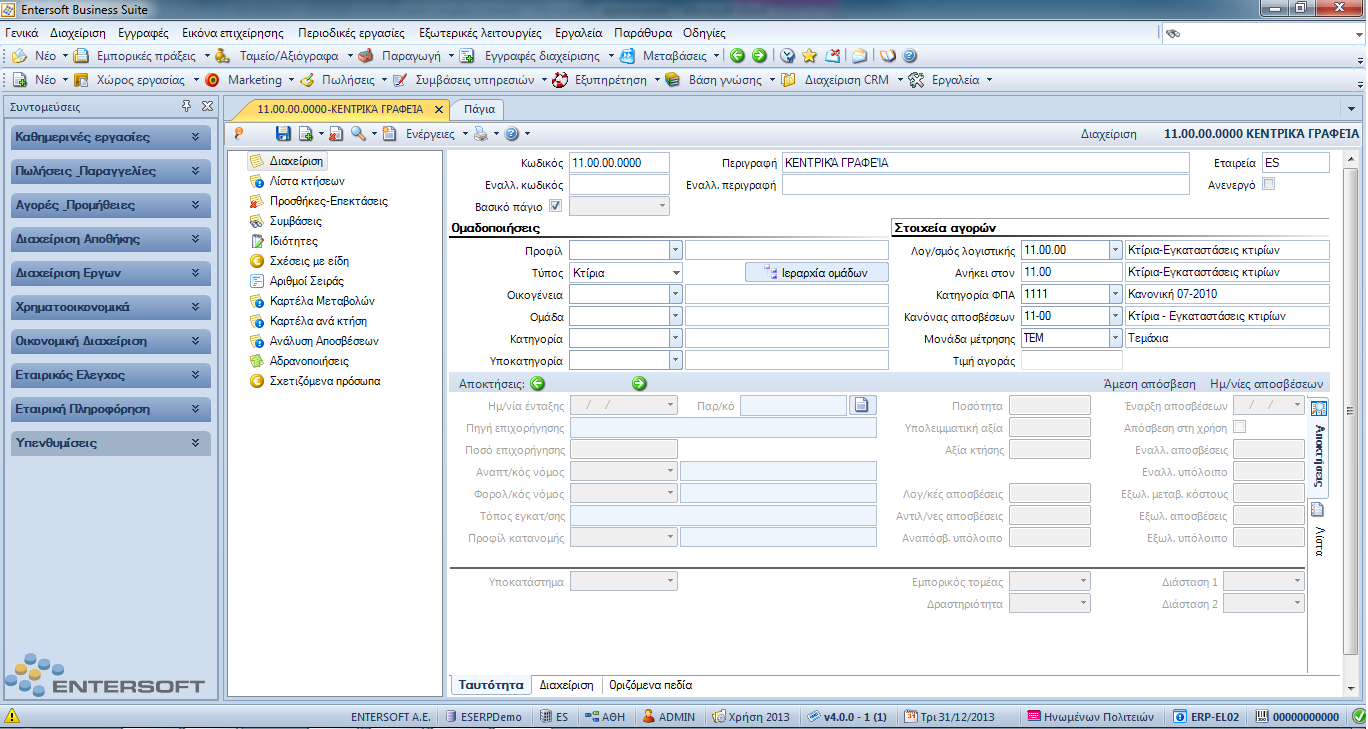Open the Παράθυρα menu

pos(643,33)
